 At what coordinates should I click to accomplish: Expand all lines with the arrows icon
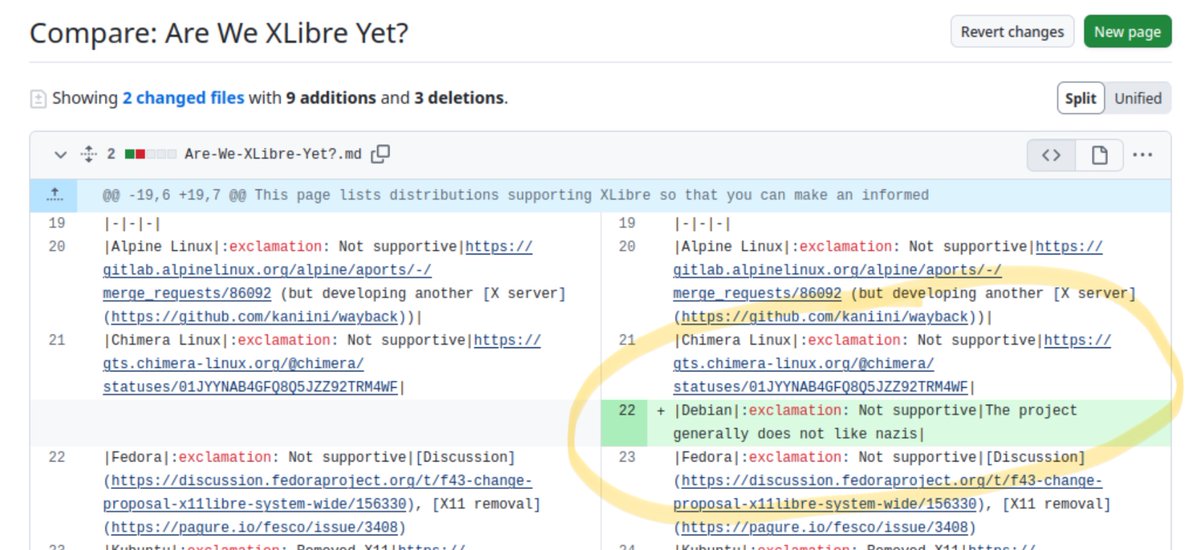tap(88, 155)
